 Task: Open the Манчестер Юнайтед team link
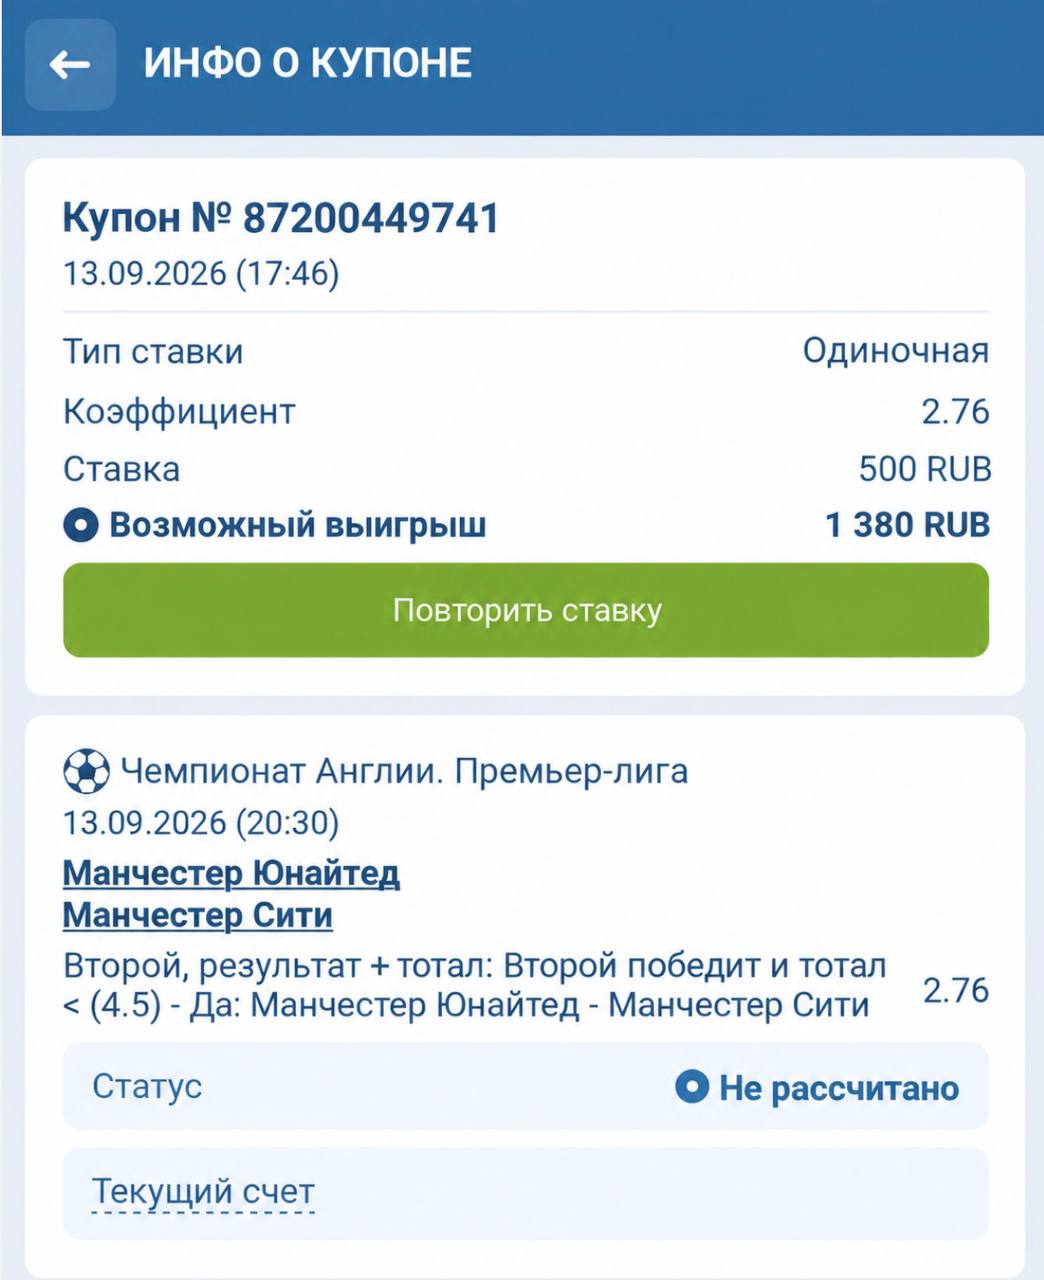coord(231,873)
